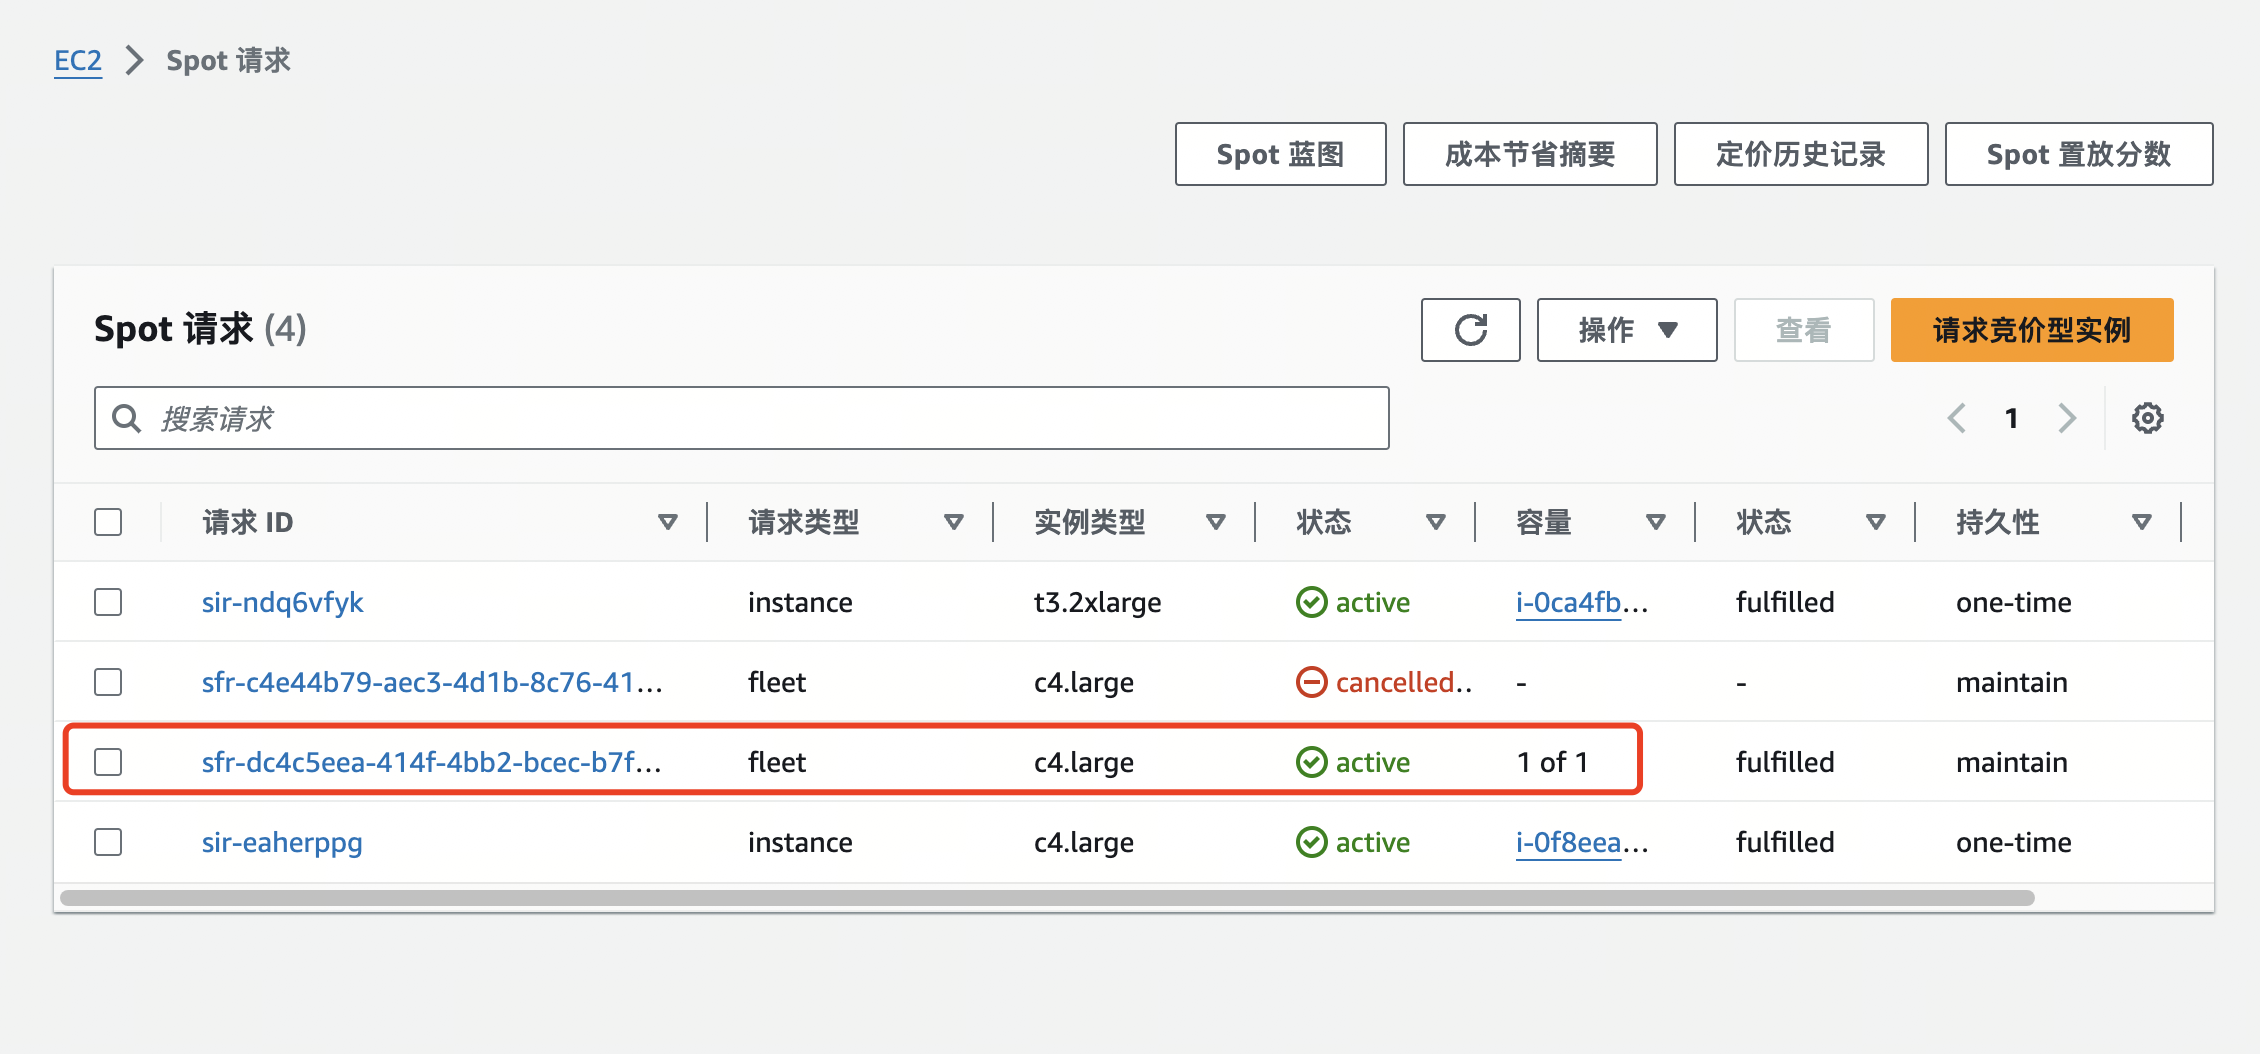This screenshot has width=2260, height=1054.
Task: Sort by 请求类型 column arrow
Action: click(953, 522)
